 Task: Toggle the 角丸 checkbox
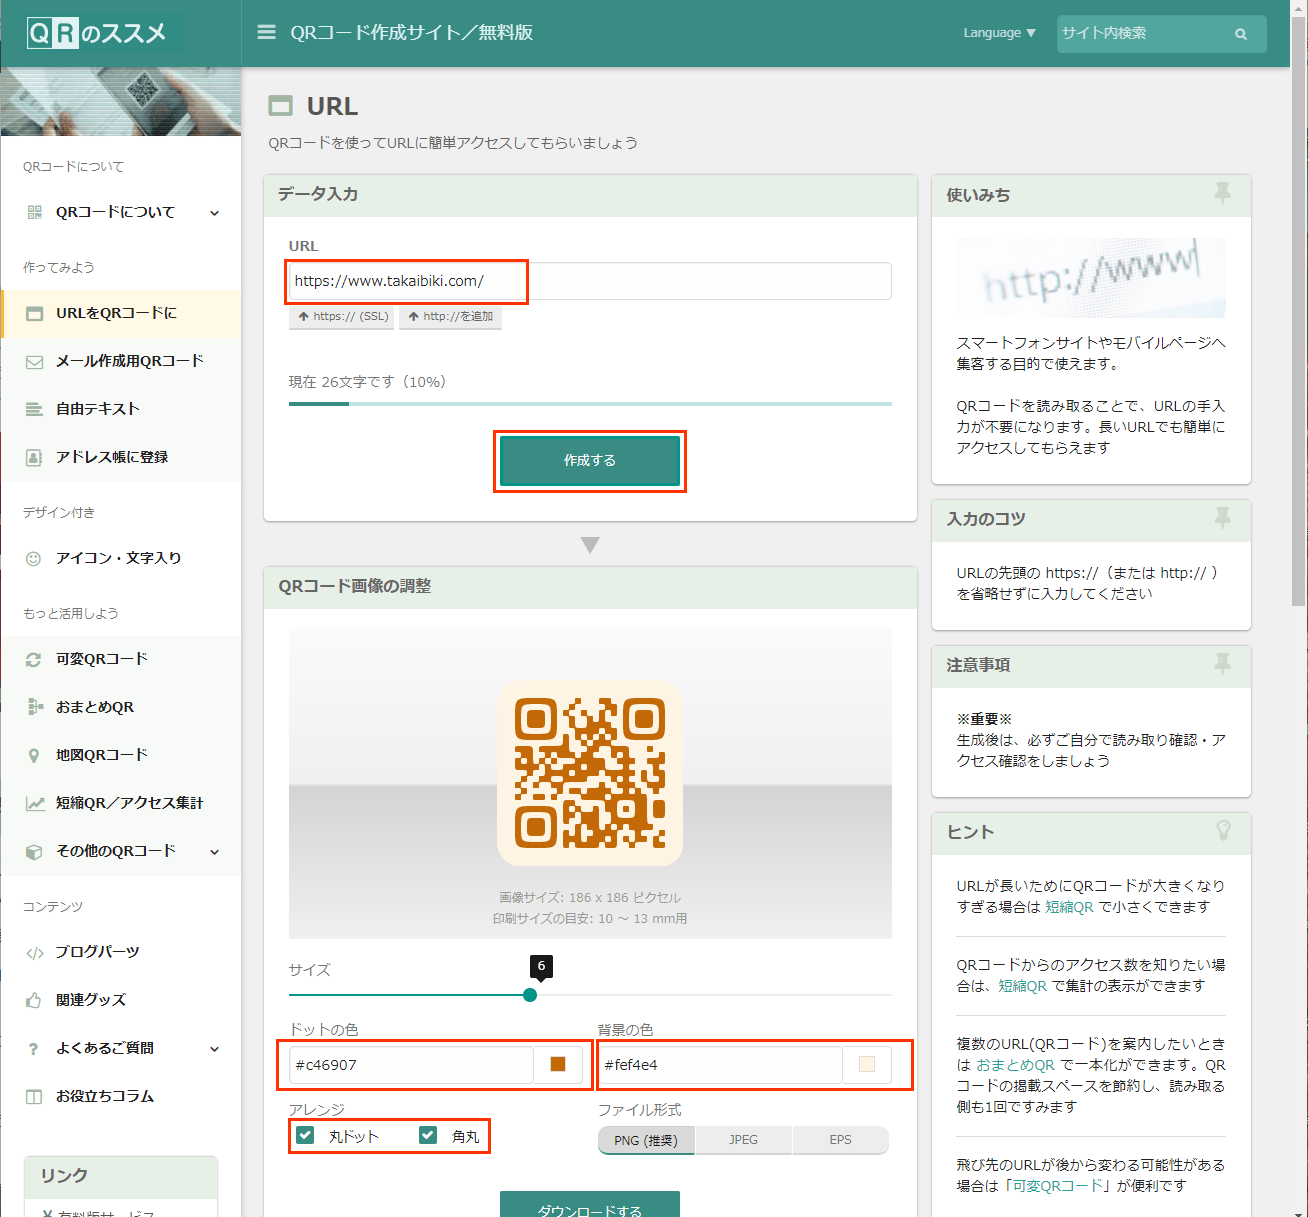428,1135
